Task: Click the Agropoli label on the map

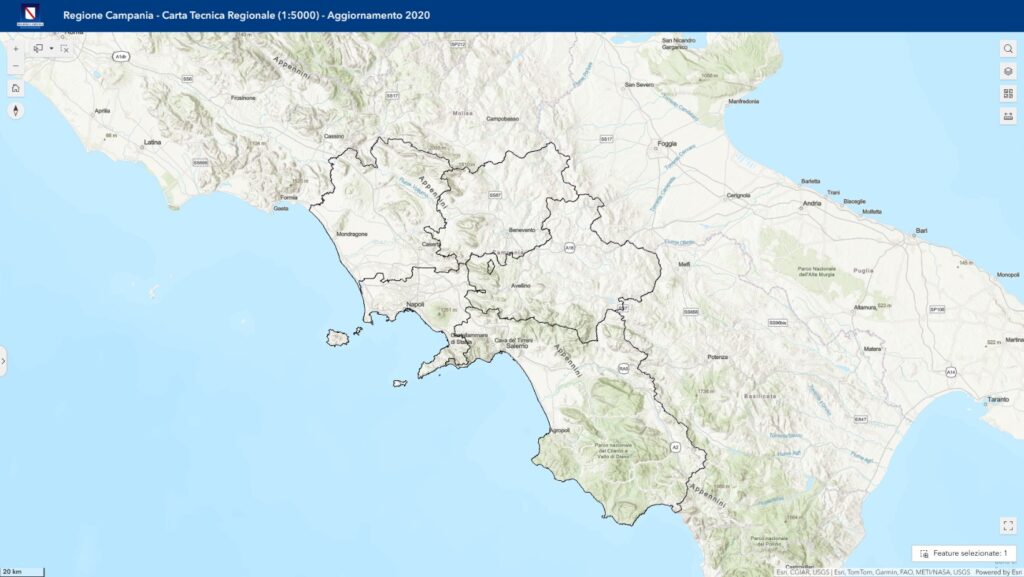Action: click(x=560, y=430)
